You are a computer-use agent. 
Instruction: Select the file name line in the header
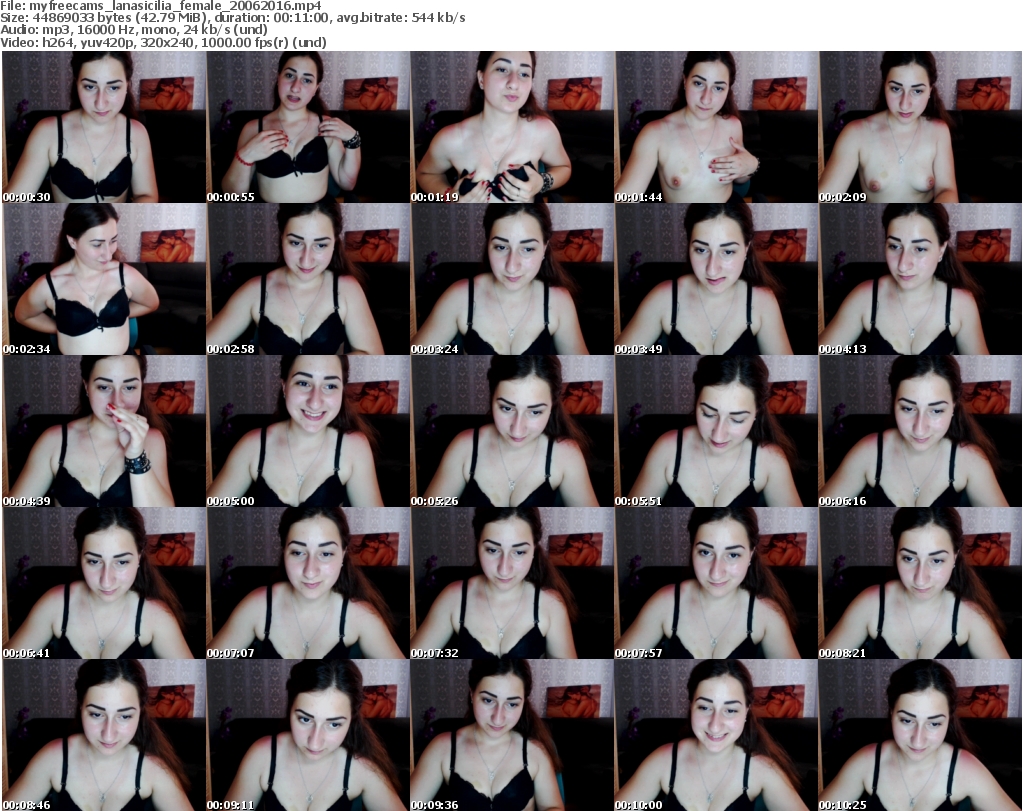point(161,6)
